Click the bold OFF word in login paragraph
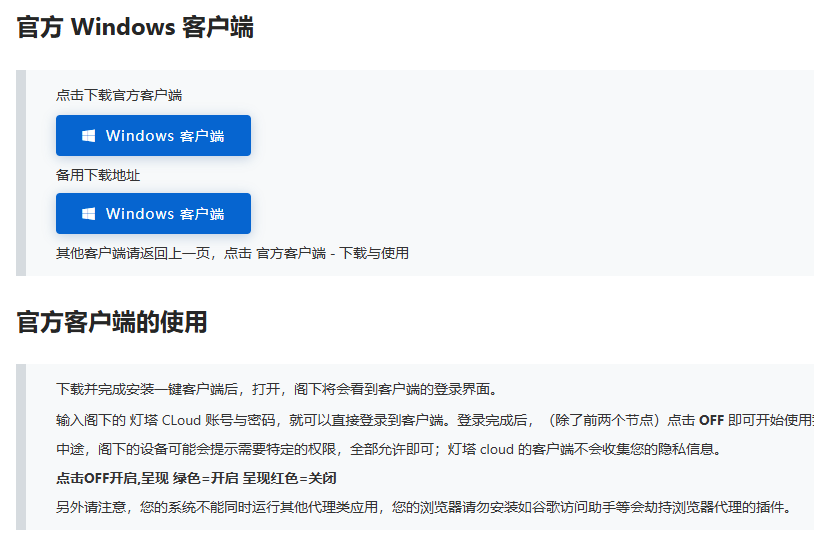This screenshot has height=551, width=814. [711, 419]
